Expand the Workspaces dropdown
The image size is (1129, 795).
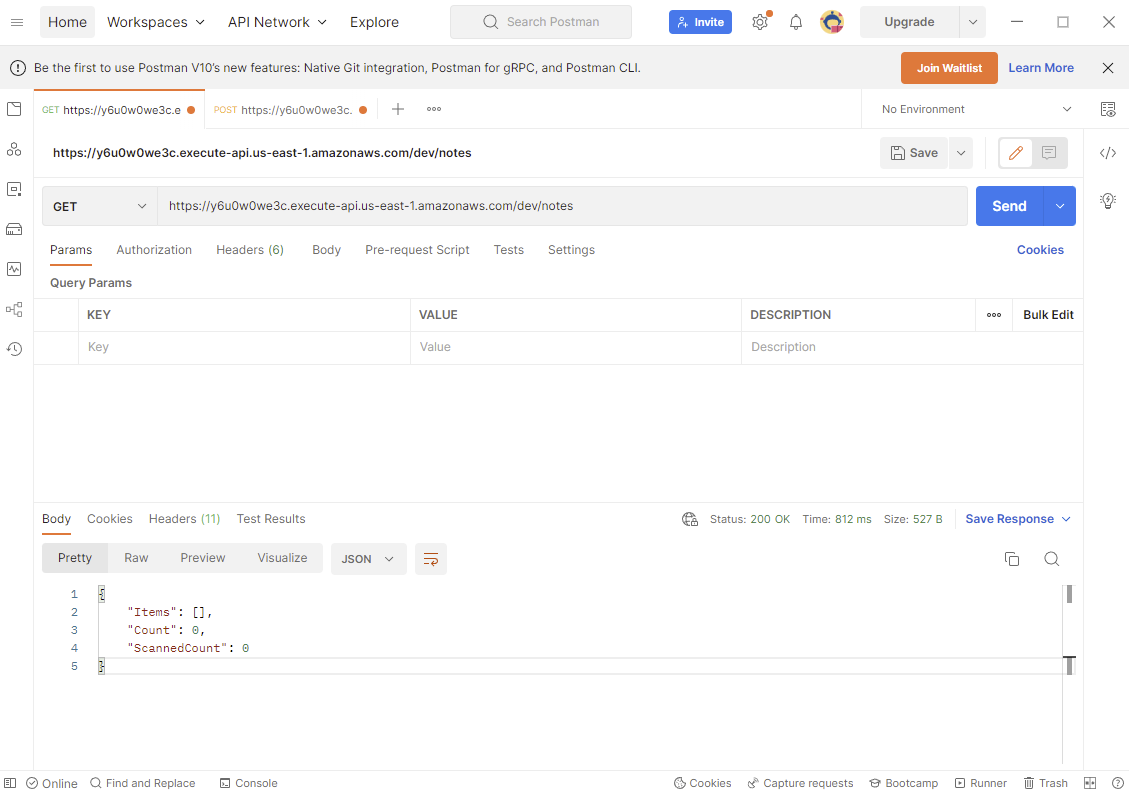[156, 22]
